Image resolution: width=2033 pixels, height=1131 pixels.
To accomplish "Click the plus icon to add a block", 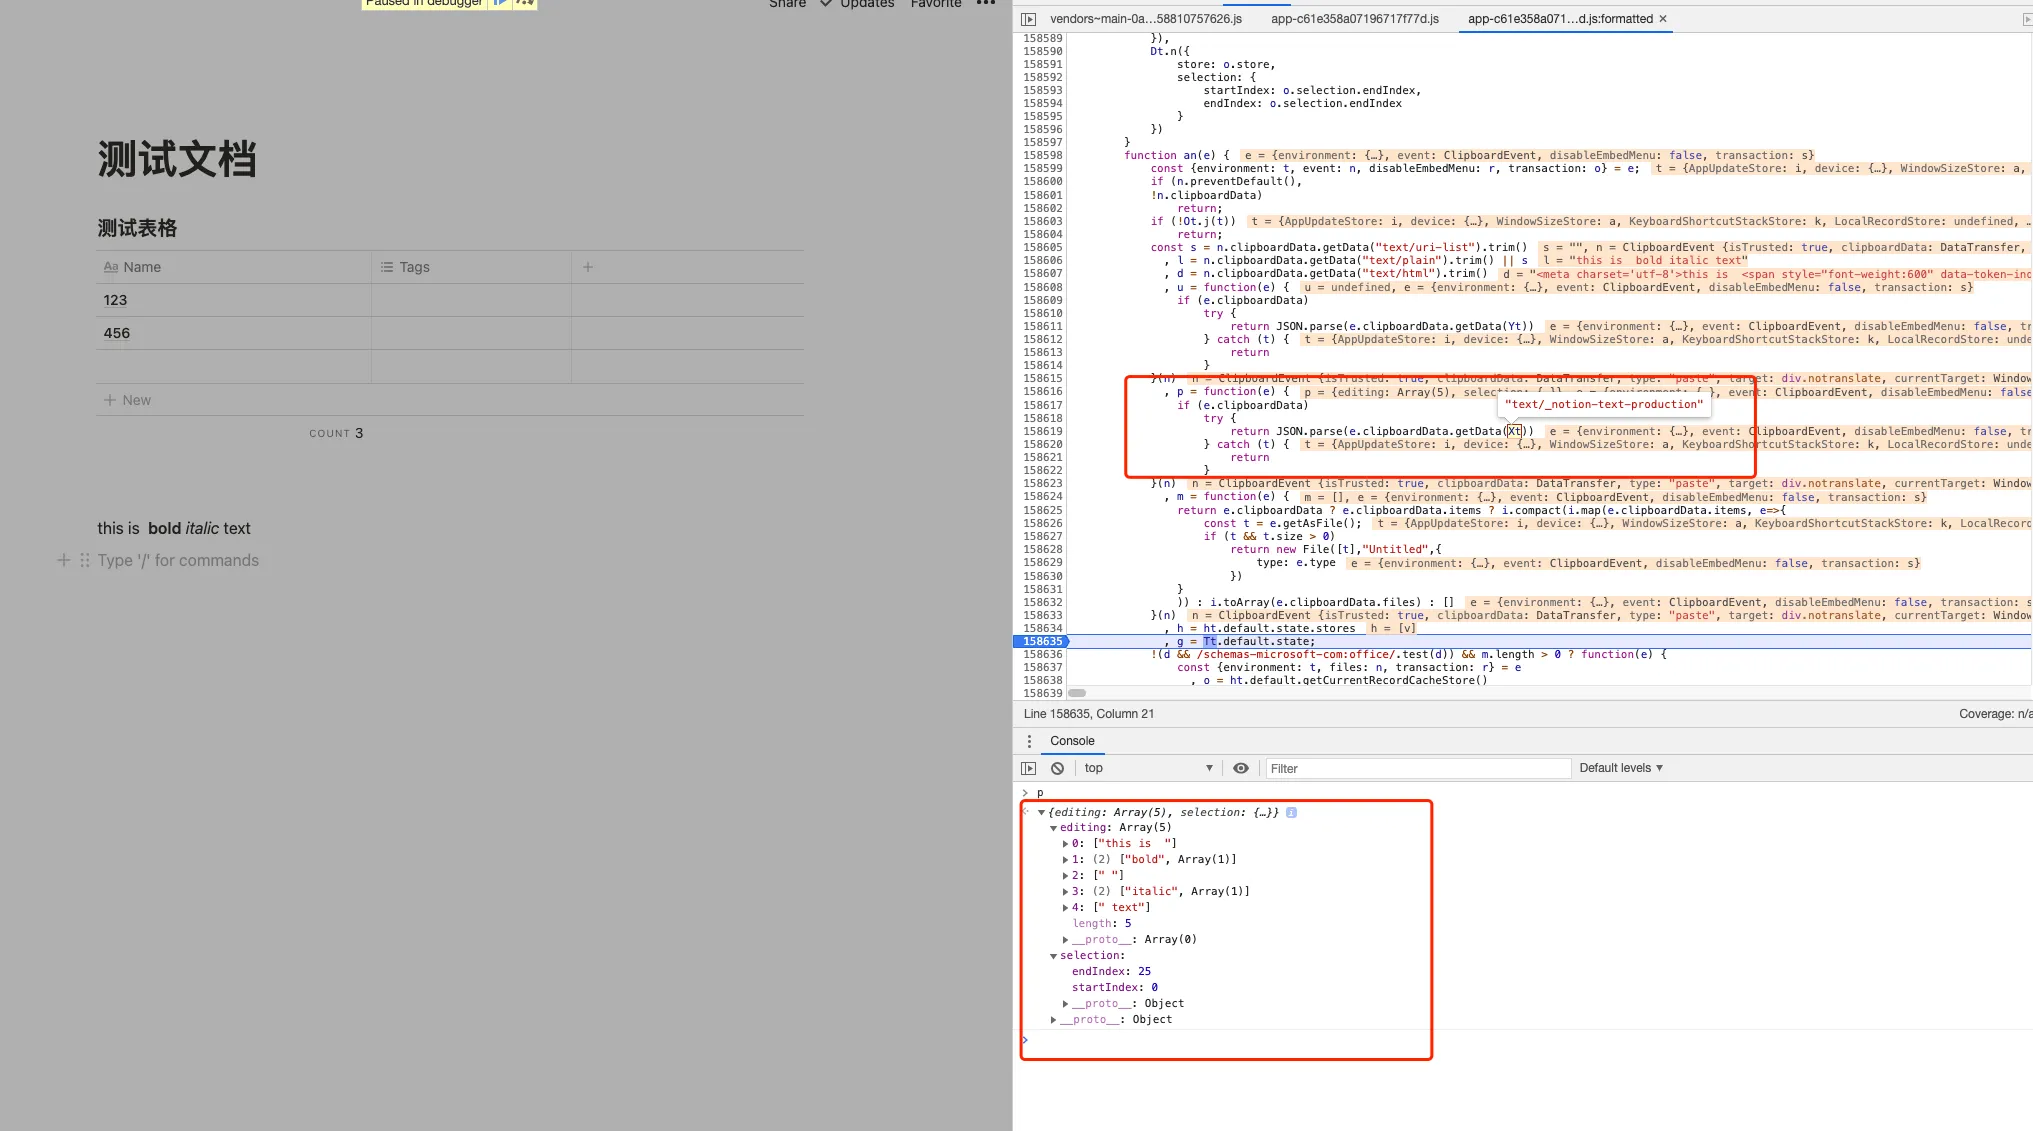I will tap(63, 560).
